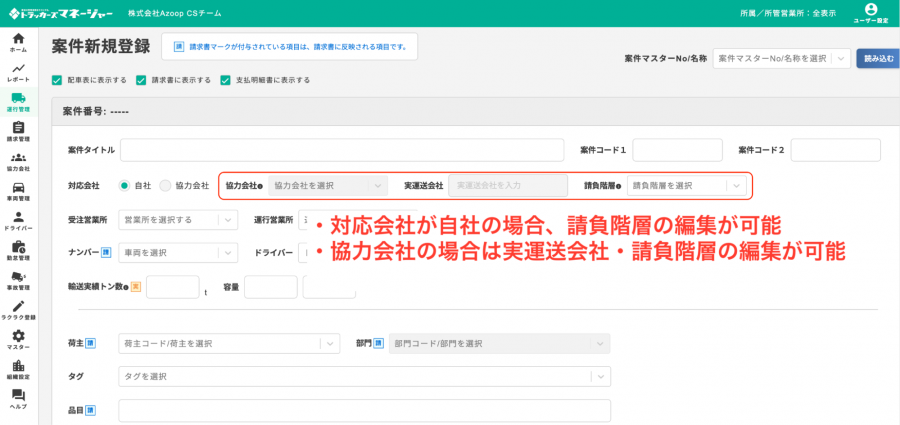
Task: Toggle 請求書に表示する checkbox
Action: tap(141, 80)
